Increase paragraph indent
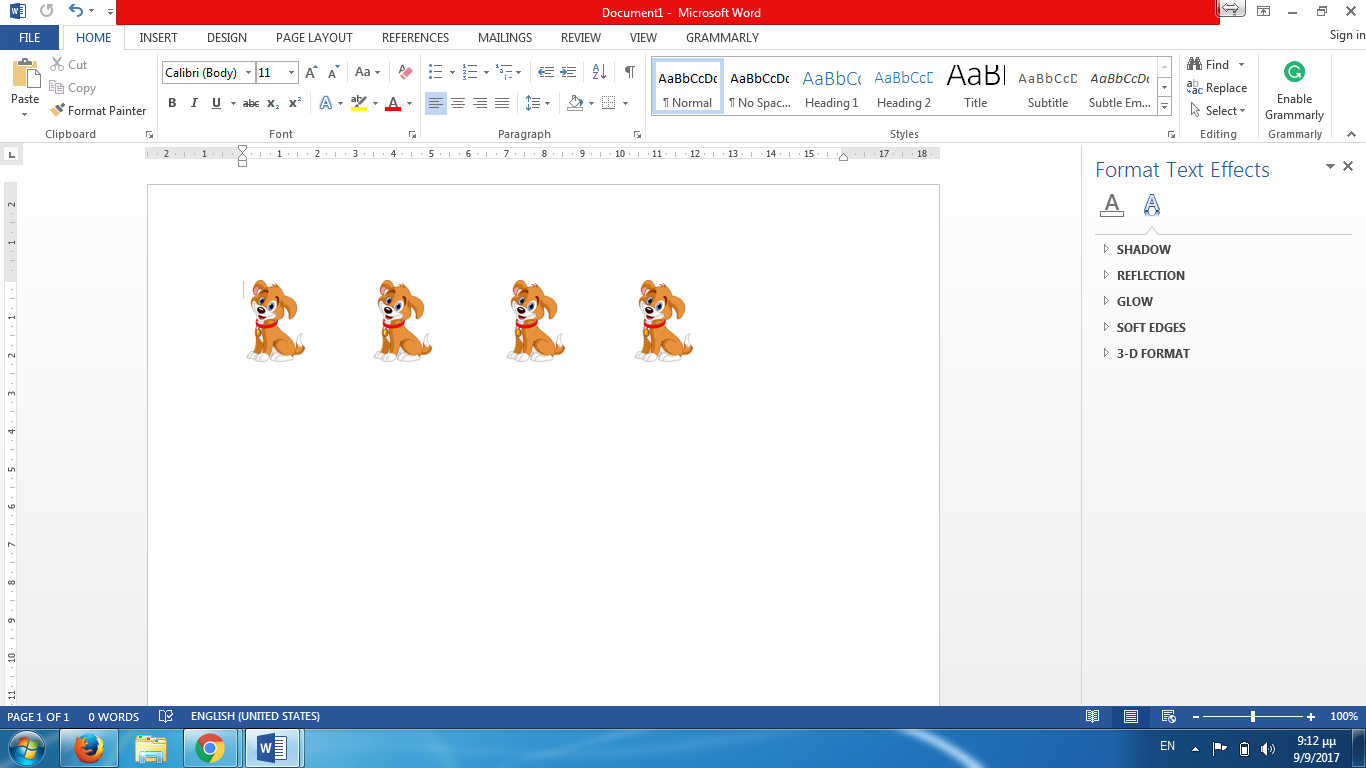 pos(568,72)
